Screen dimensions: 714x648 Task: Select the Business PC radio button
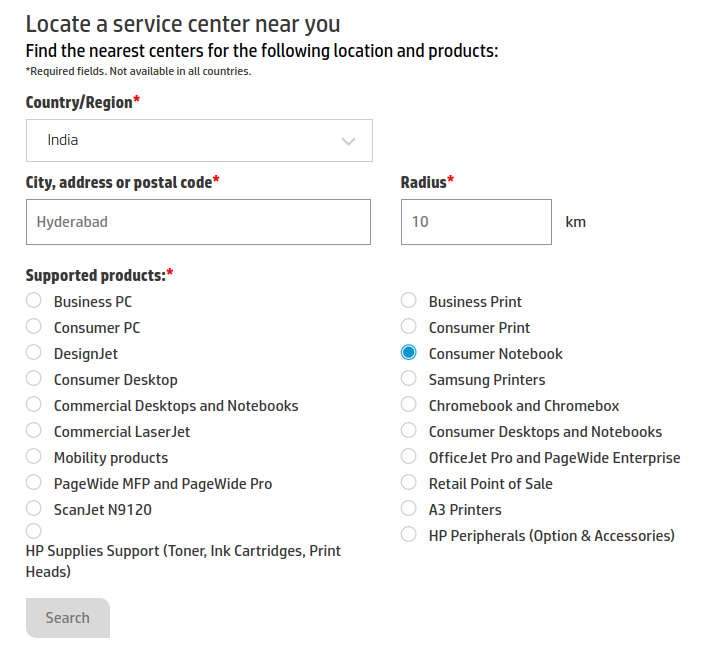coord(34,301)
